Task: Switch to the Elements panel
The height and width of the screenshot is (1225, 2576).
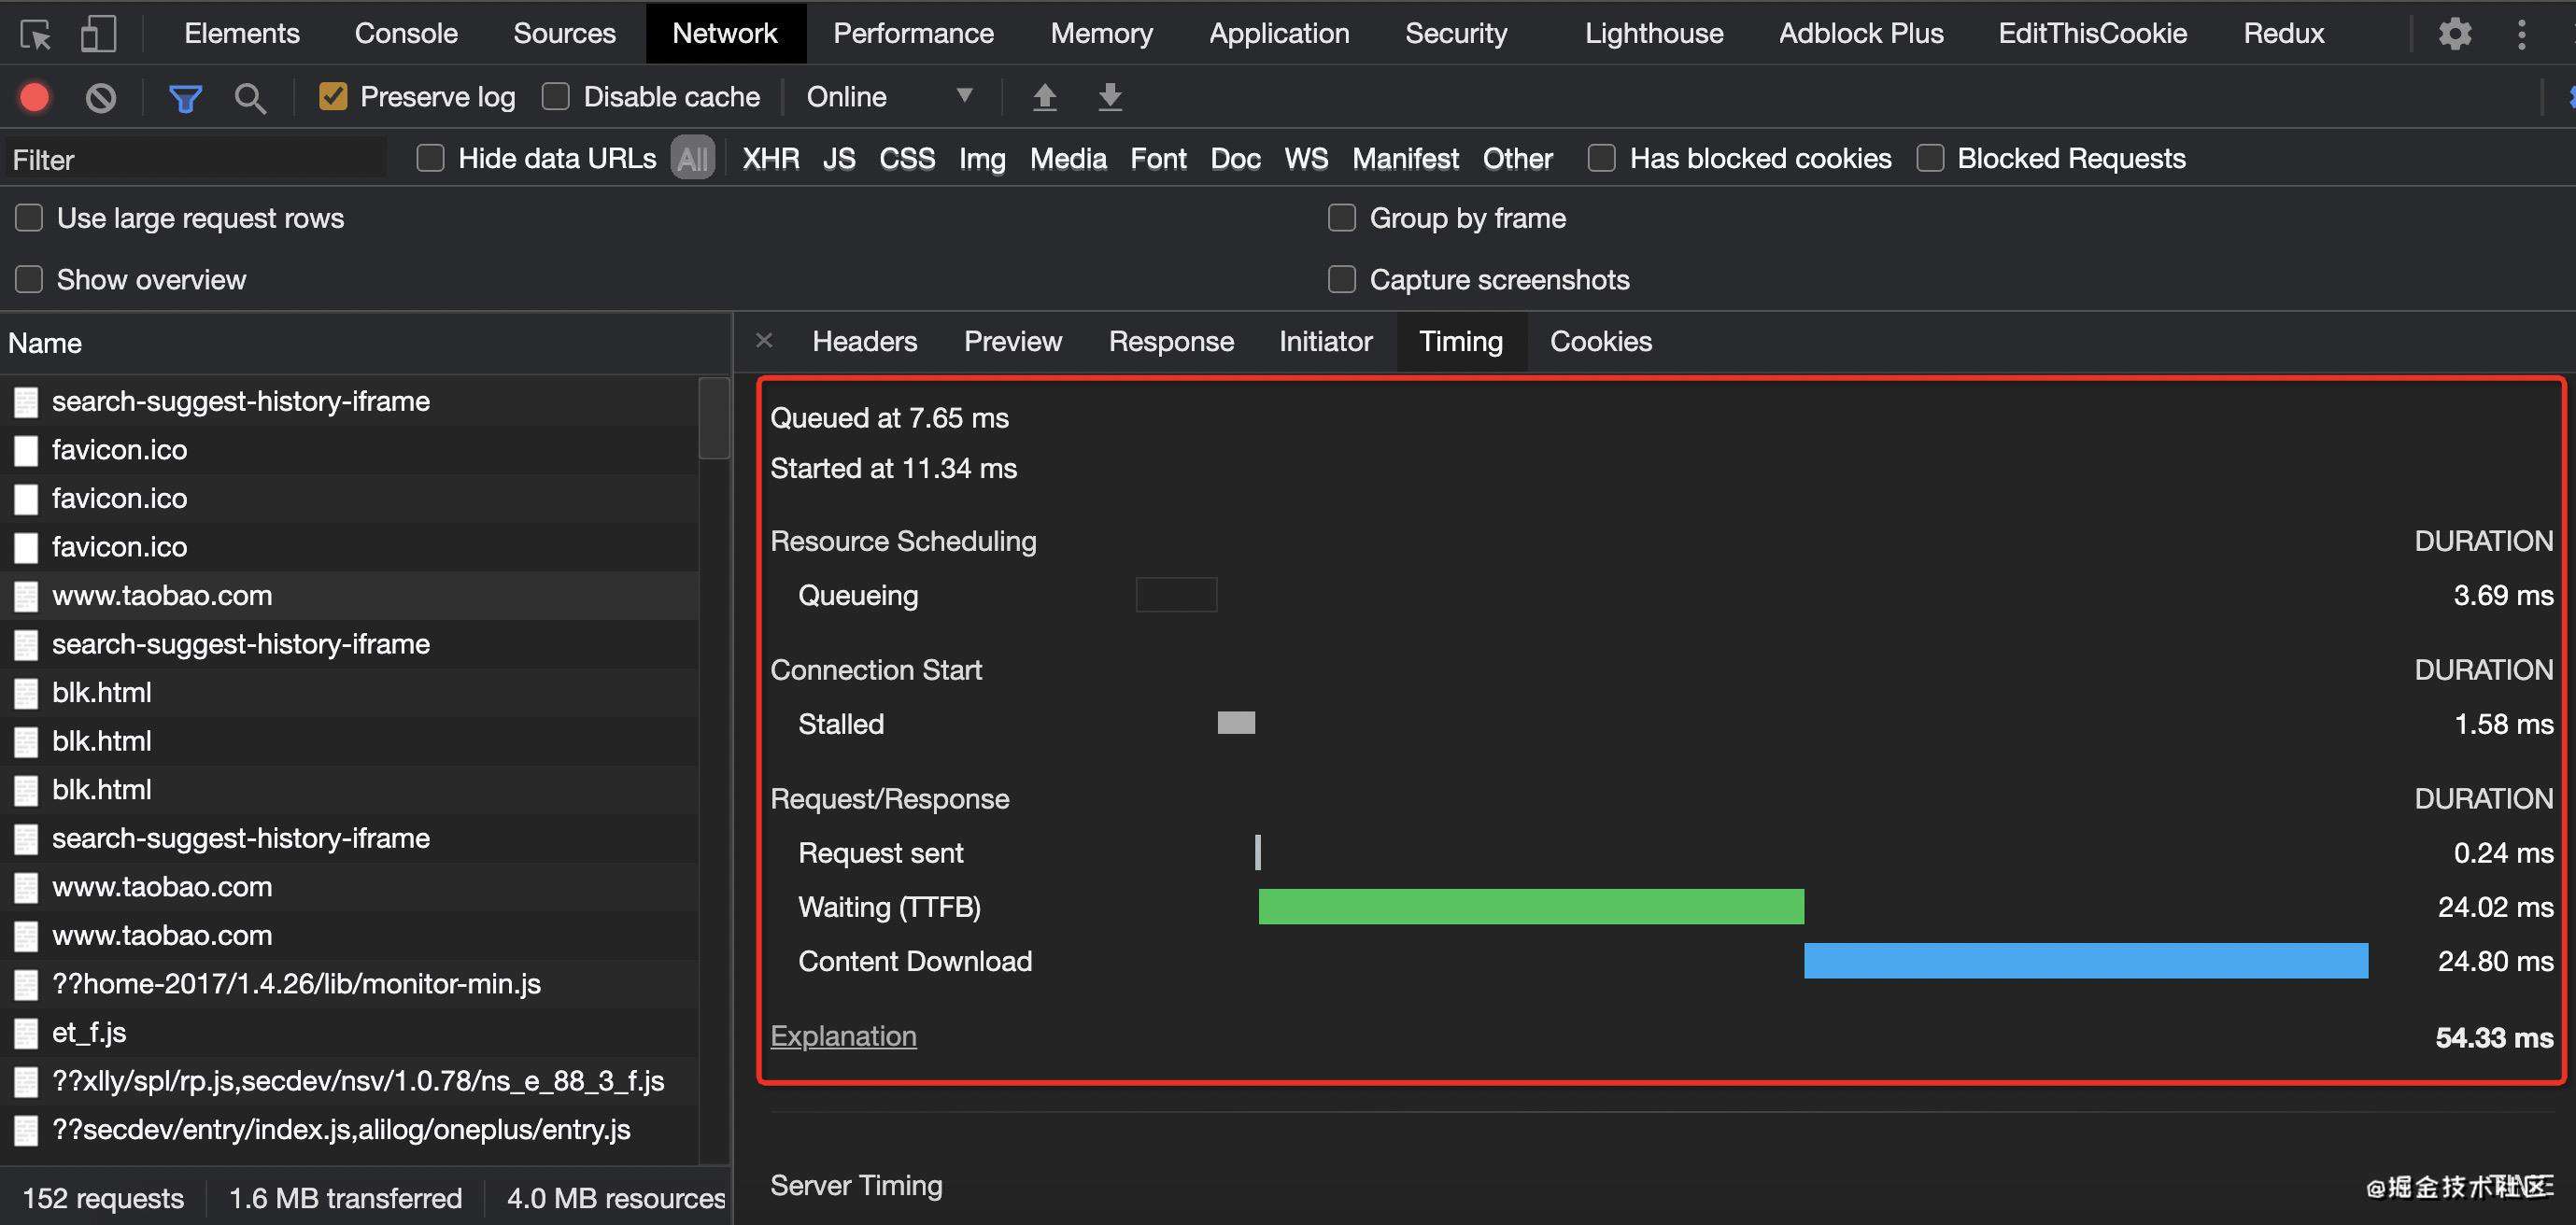Action: [242, 34]
